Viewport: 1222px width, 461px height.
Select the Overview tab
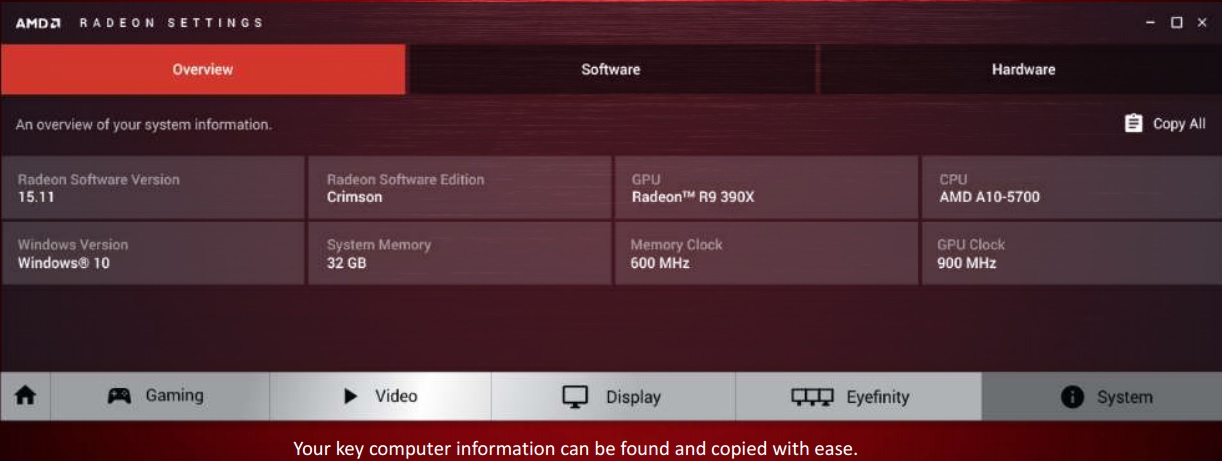pyautogui.click(x=203, y=70)
